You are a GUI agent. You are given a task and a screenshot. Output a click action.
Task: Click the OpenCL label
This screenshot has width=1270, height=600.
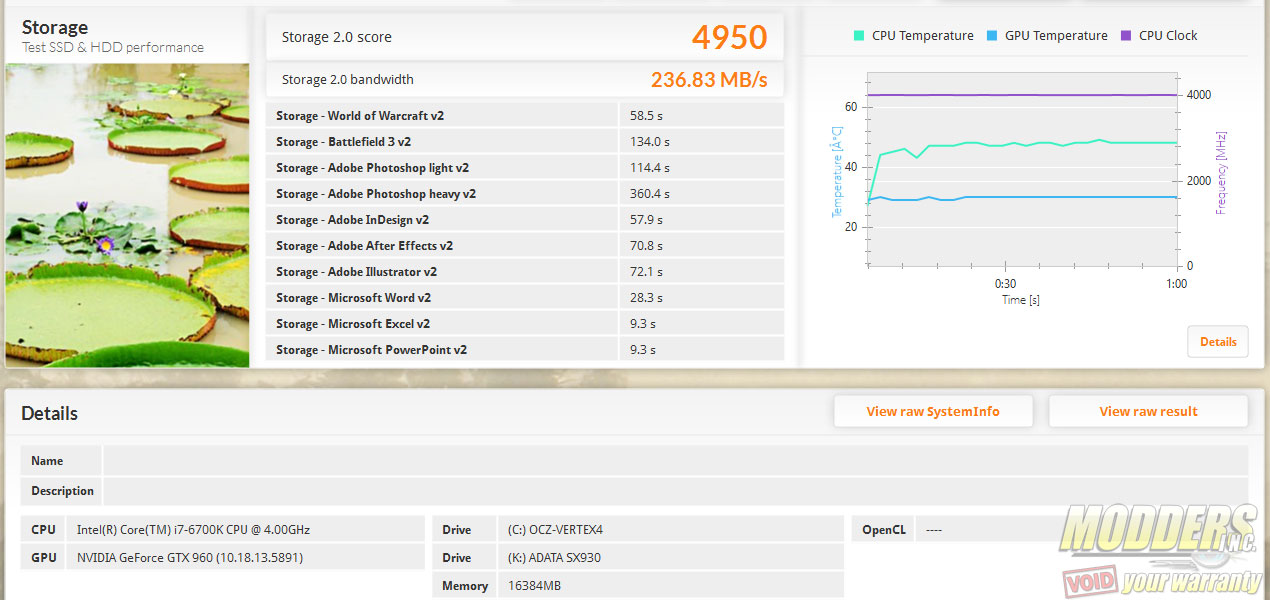point(884,530)
